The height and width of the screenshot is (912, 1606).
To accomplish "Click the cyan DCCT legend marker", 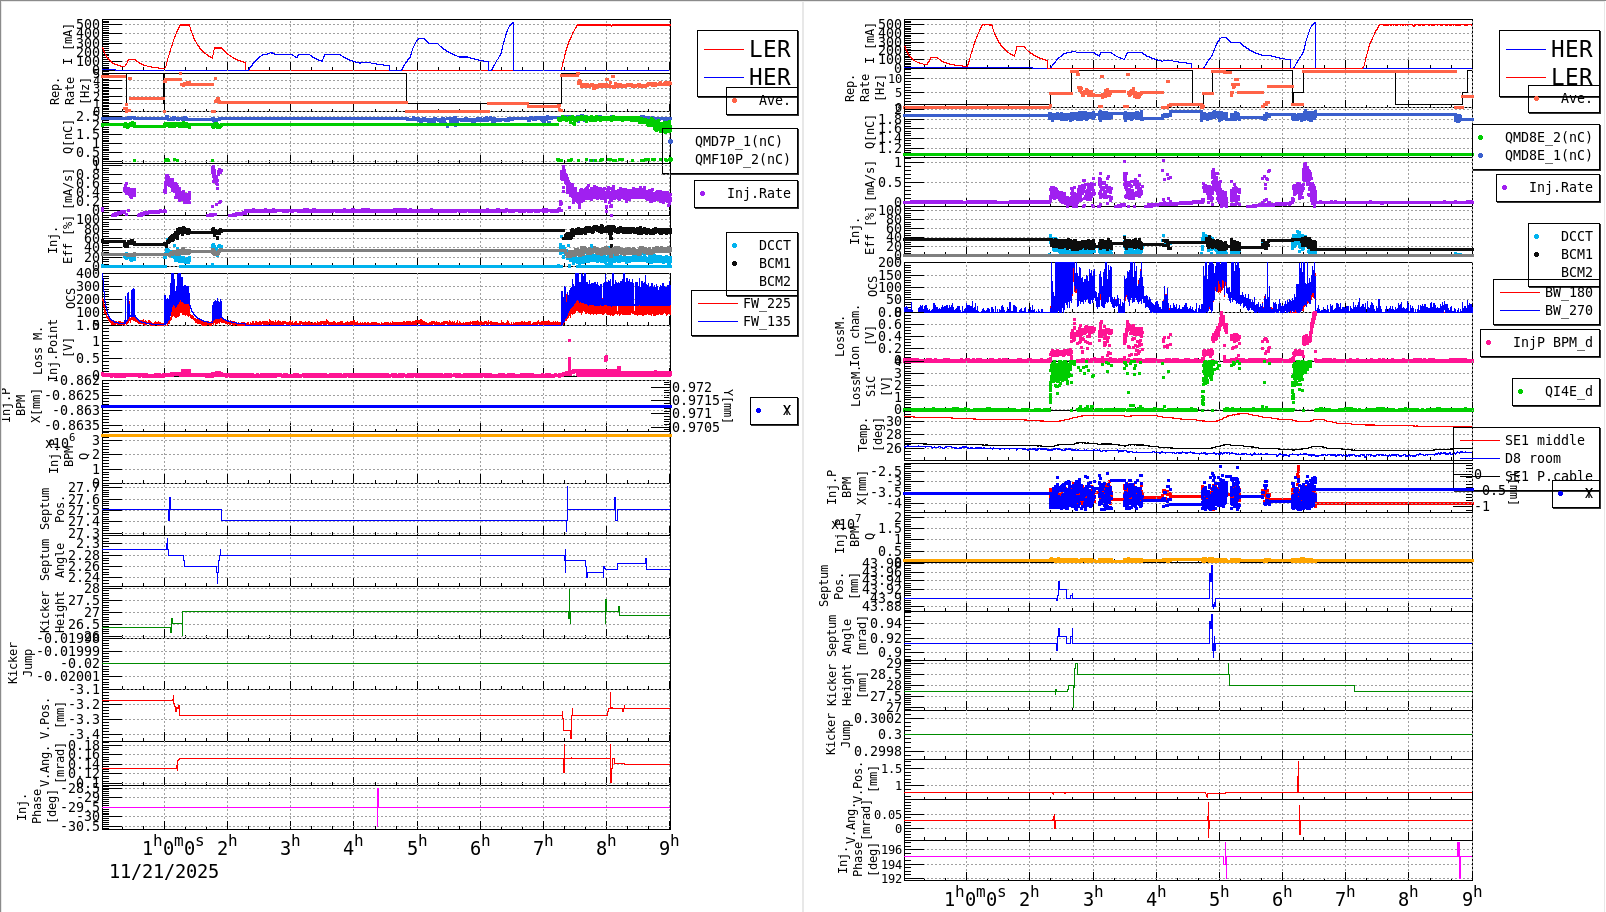I will [734, 244].
